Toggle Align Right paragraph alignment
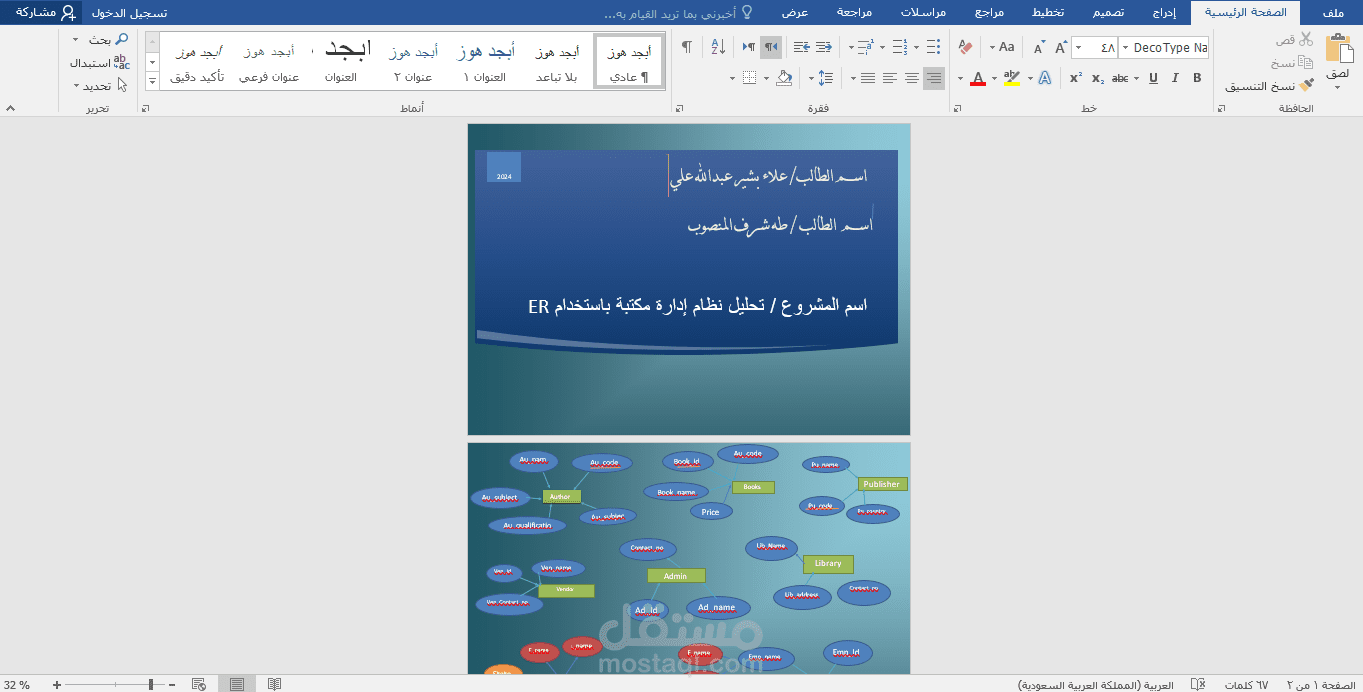 point(934,78)
